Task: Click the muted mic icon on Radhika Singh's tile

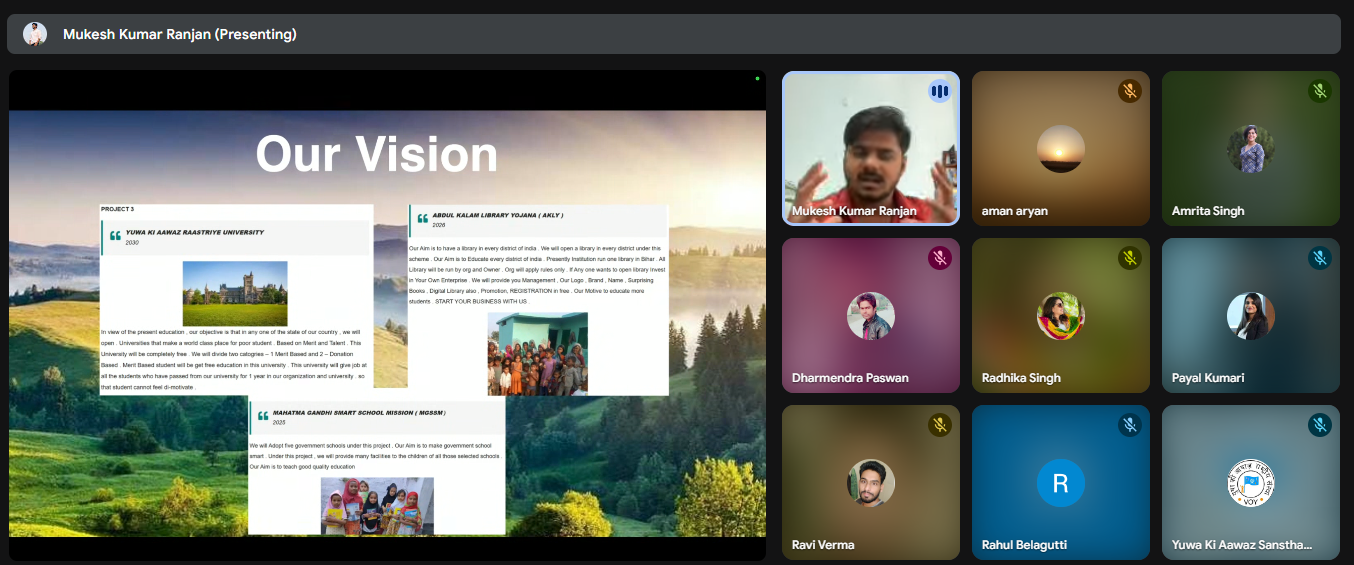Action: (x=1129, y=258)
